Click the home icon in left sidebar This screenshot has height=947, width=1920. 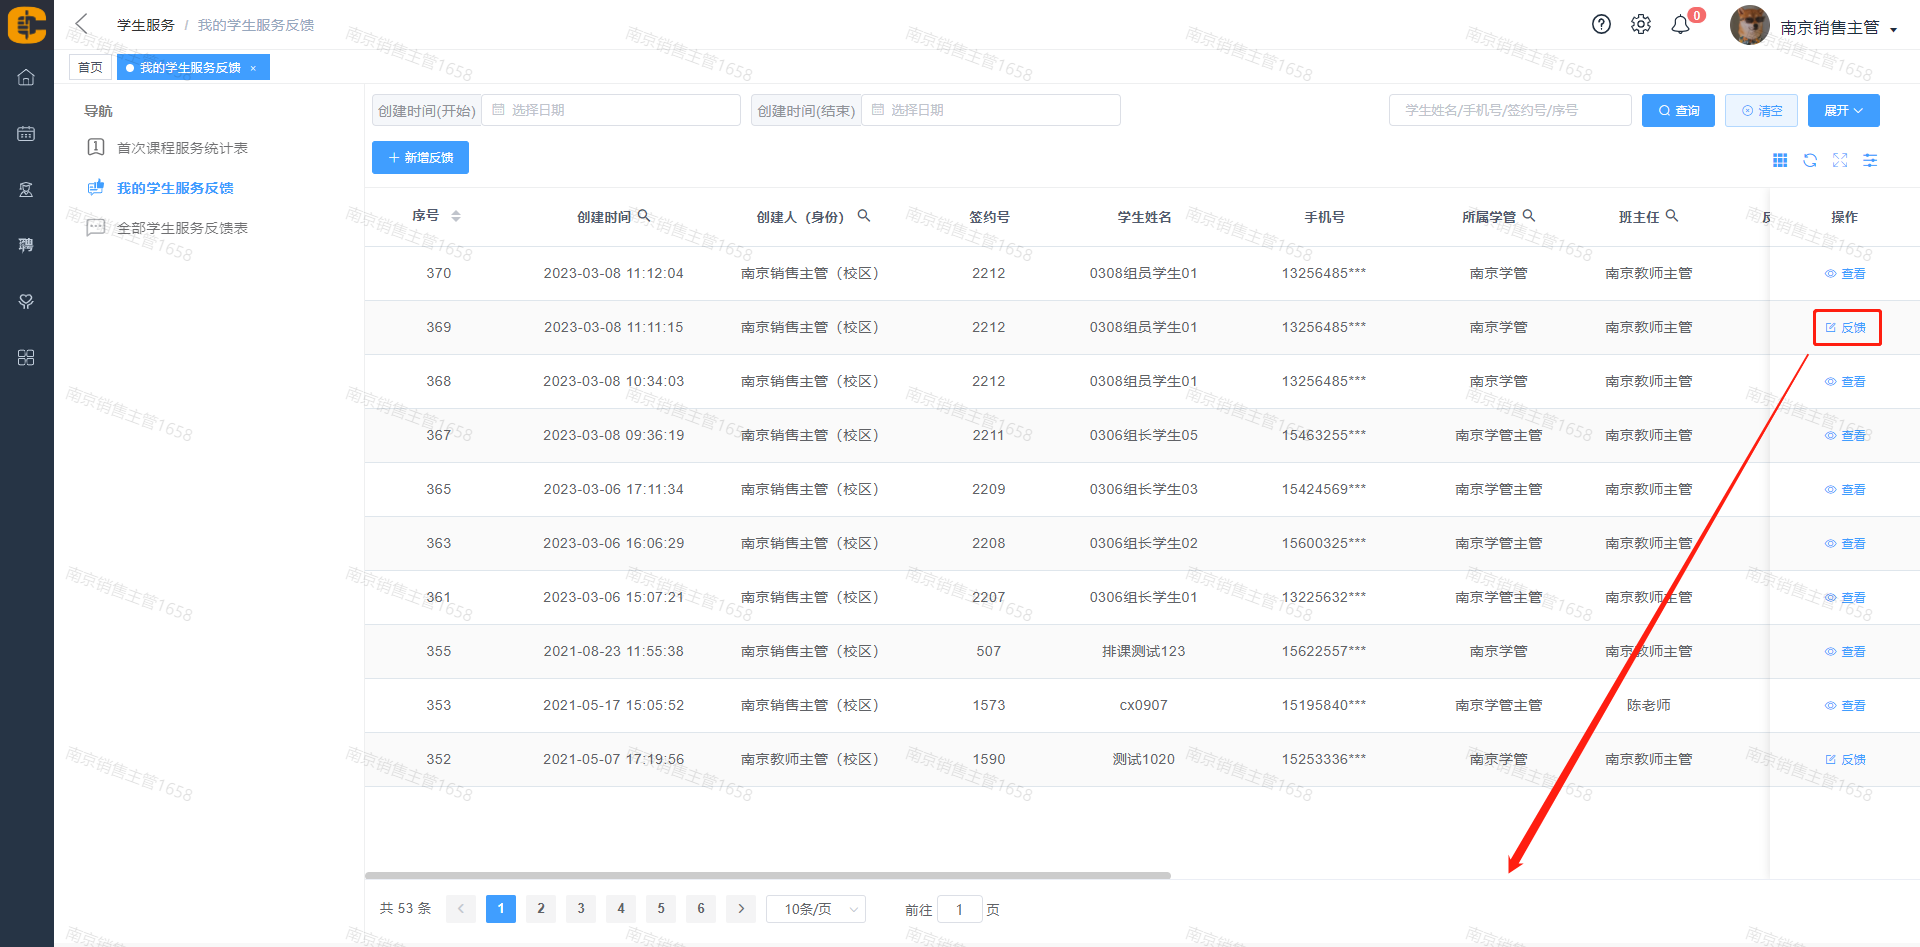pos(26,78)
